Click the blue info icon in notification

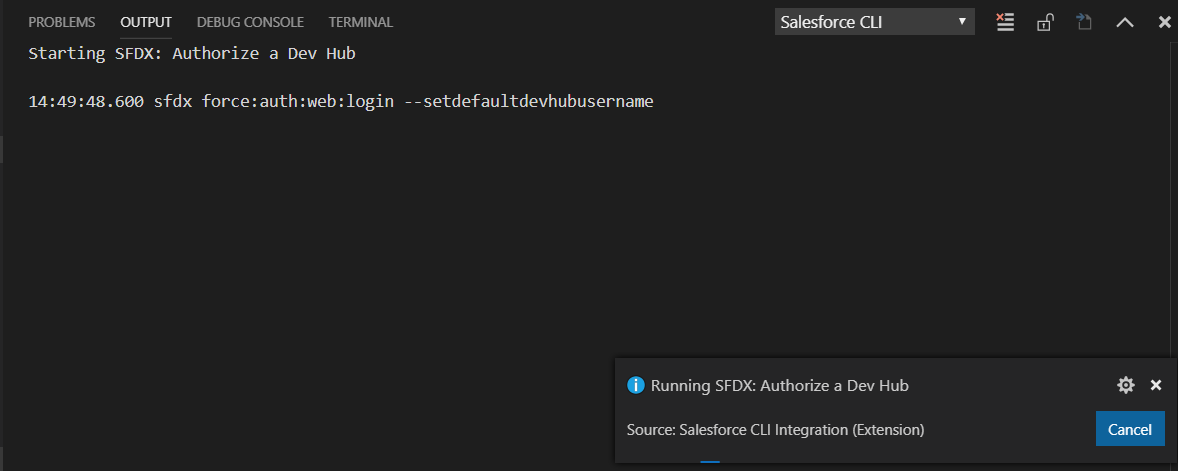(x=635, y=385)
